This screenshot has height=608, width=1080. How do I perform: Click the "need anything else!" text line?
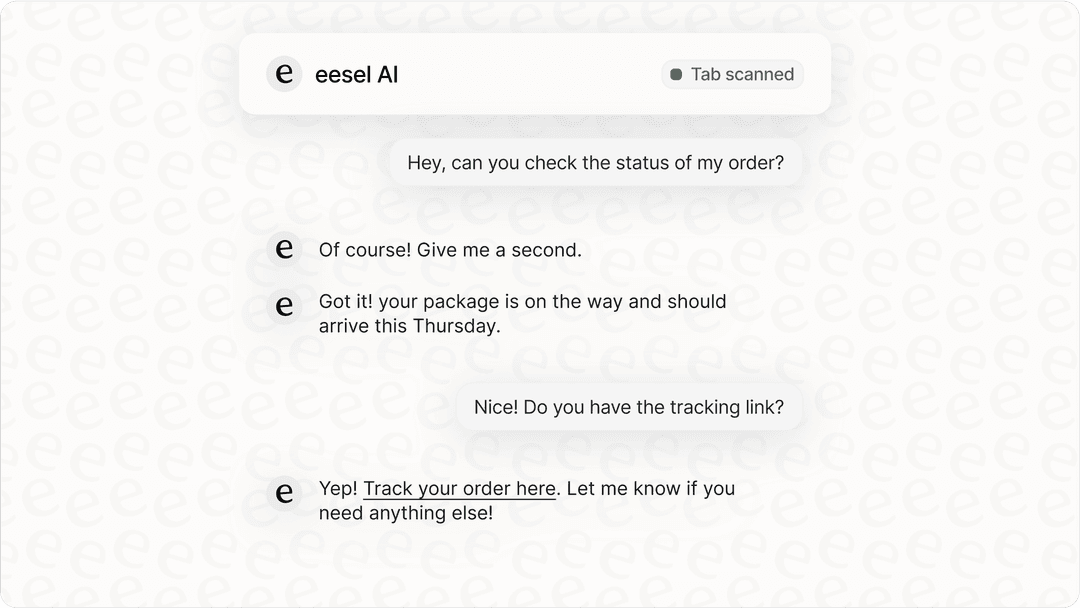click(405, 513)
